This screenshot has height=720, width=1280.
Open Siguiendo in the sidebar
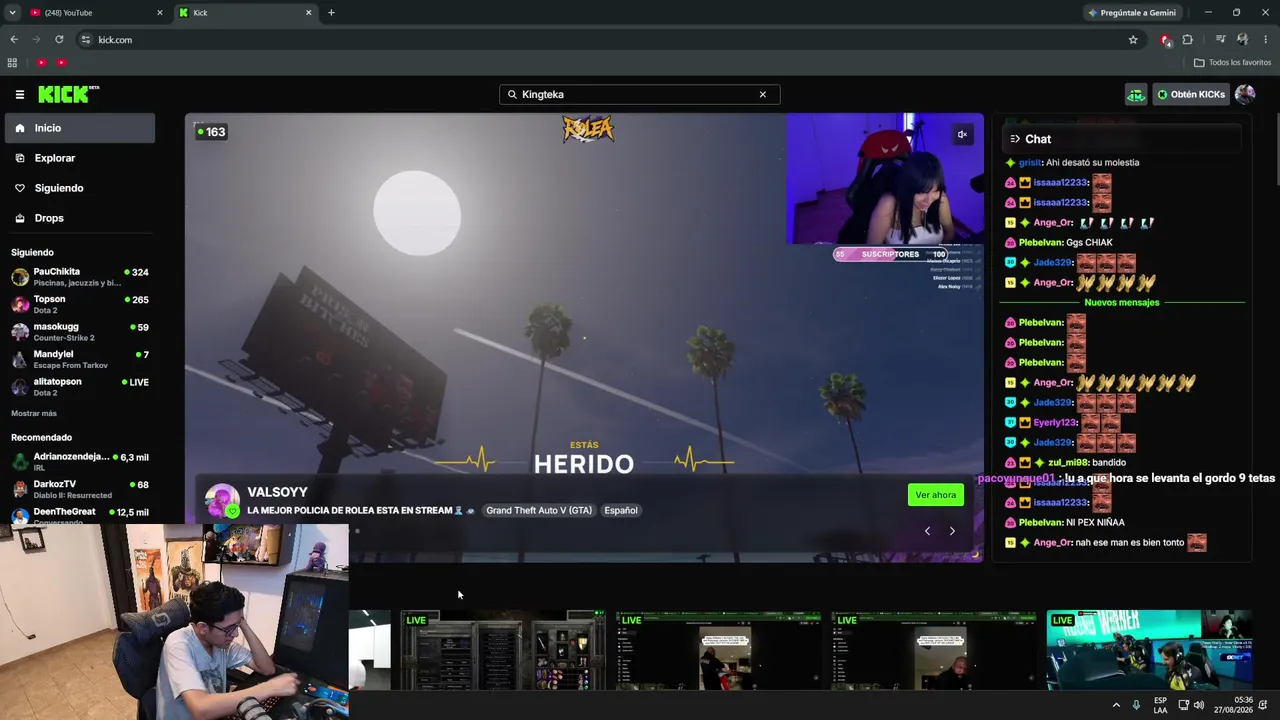tap(80, 188)
